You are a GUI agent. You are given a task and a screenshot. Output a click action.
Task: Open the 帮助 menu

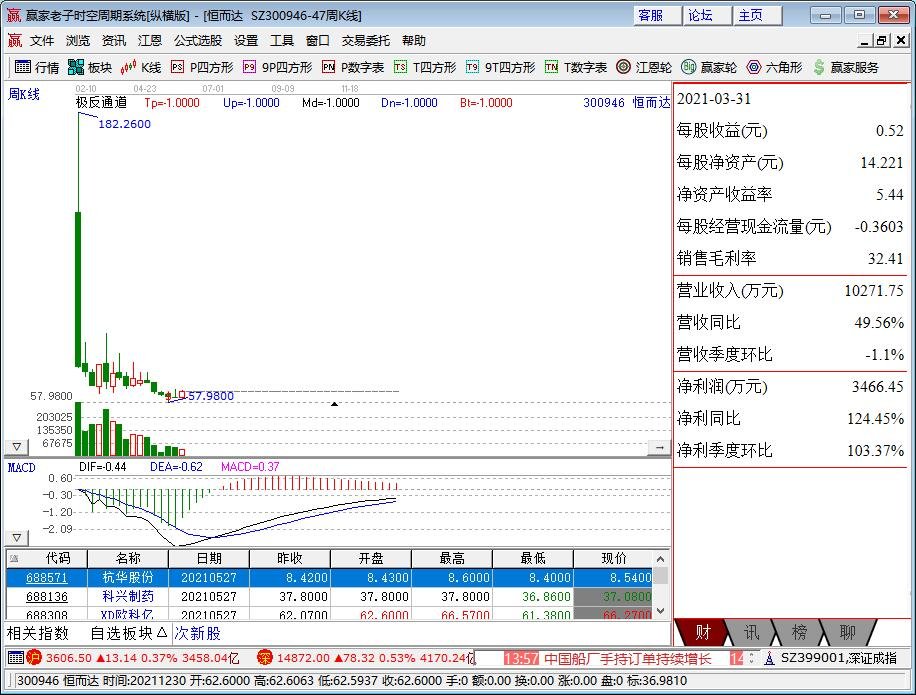pos(414,40)
